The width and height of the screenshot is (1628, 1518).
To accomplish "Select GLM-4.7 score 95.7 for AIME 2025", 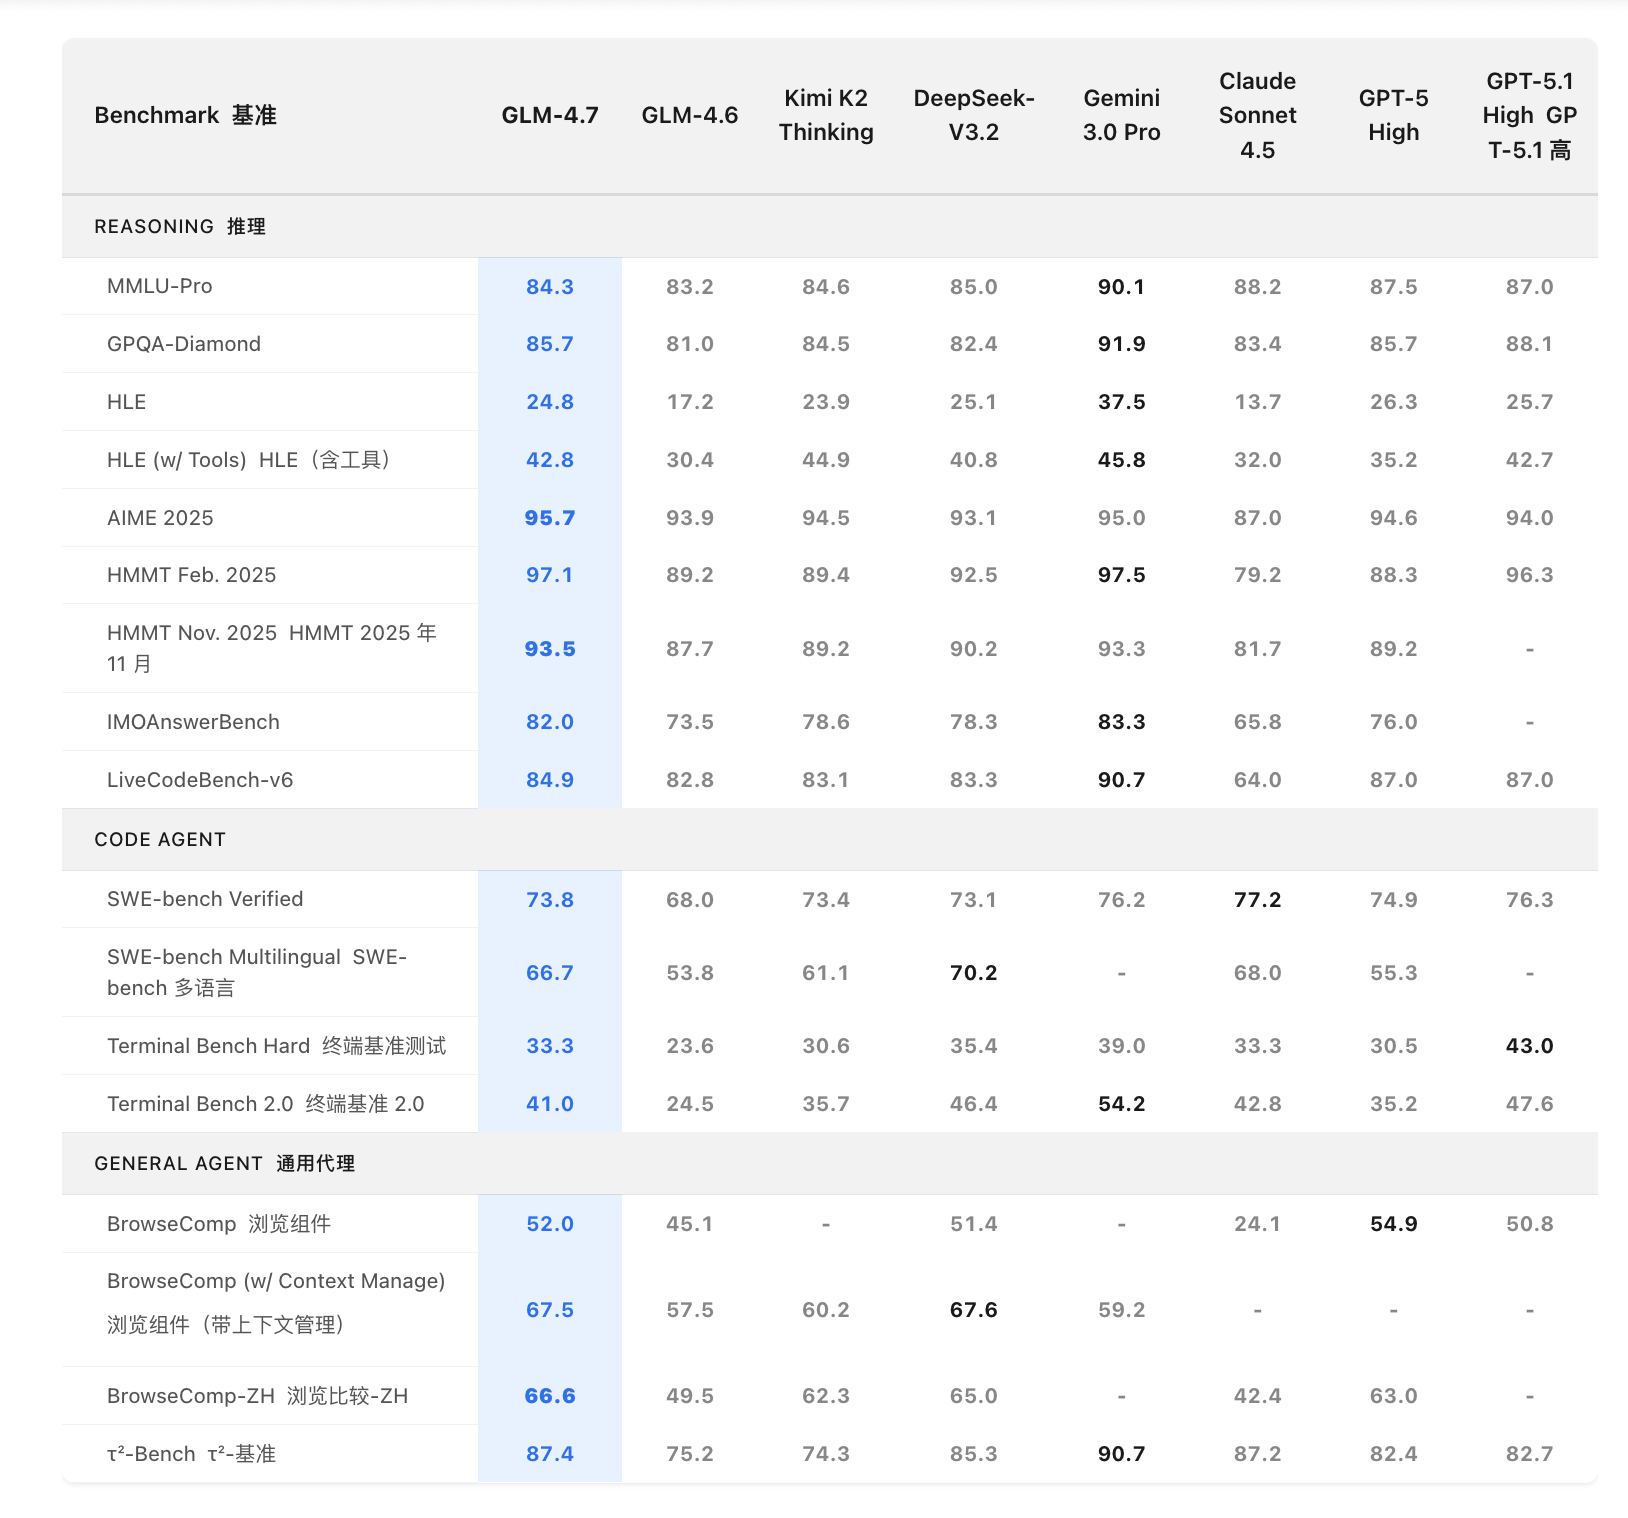I will [550, 518].
